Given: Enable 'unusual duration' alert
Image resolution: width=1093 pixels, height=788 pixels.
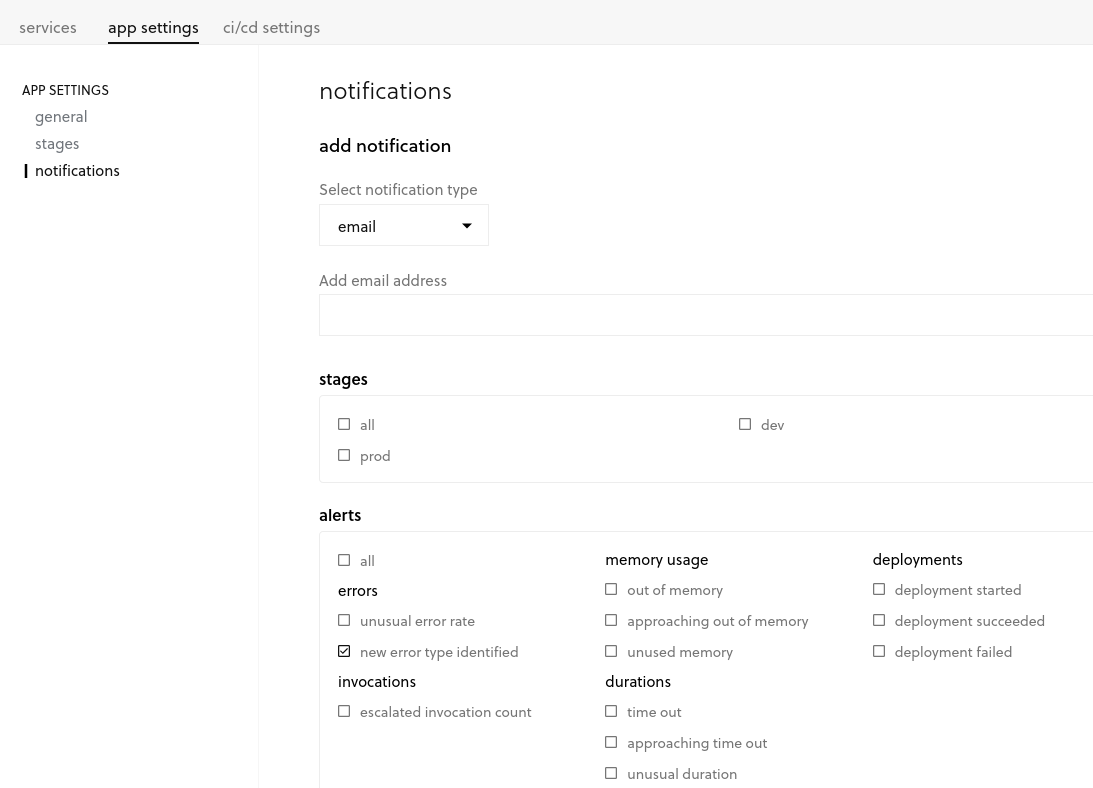Looking at the screenshot, I should (x=611, y=772).
